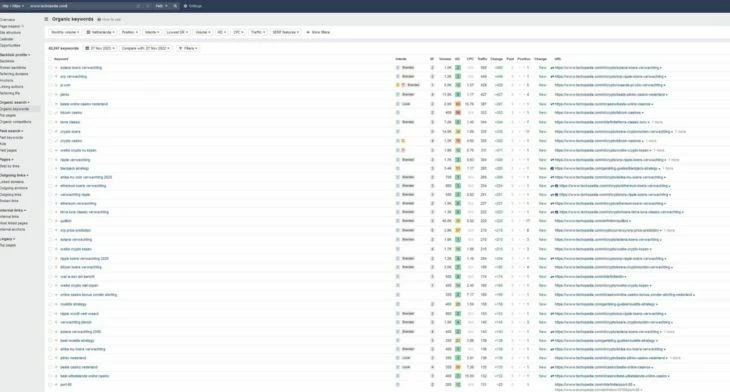730x392 pixels.
Task: Tick checkbox for xrp price prediction row
Action: click(50, 230)
